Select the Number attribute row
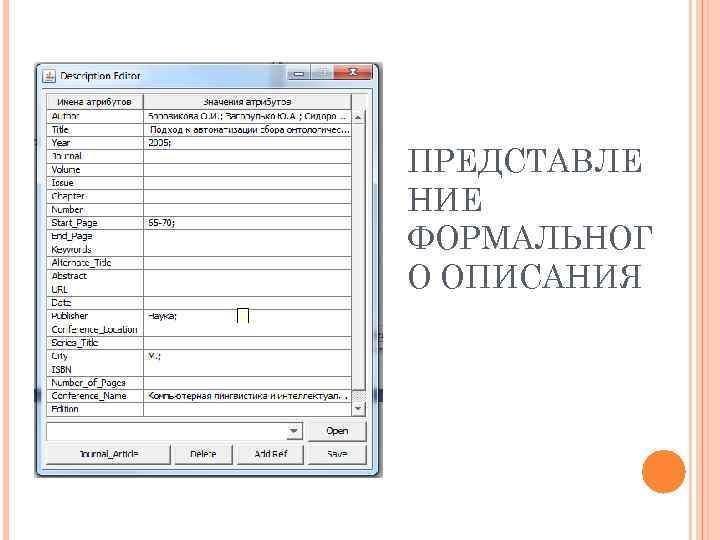The height and width of the screenshot is (540, 720). pos(199,209)
